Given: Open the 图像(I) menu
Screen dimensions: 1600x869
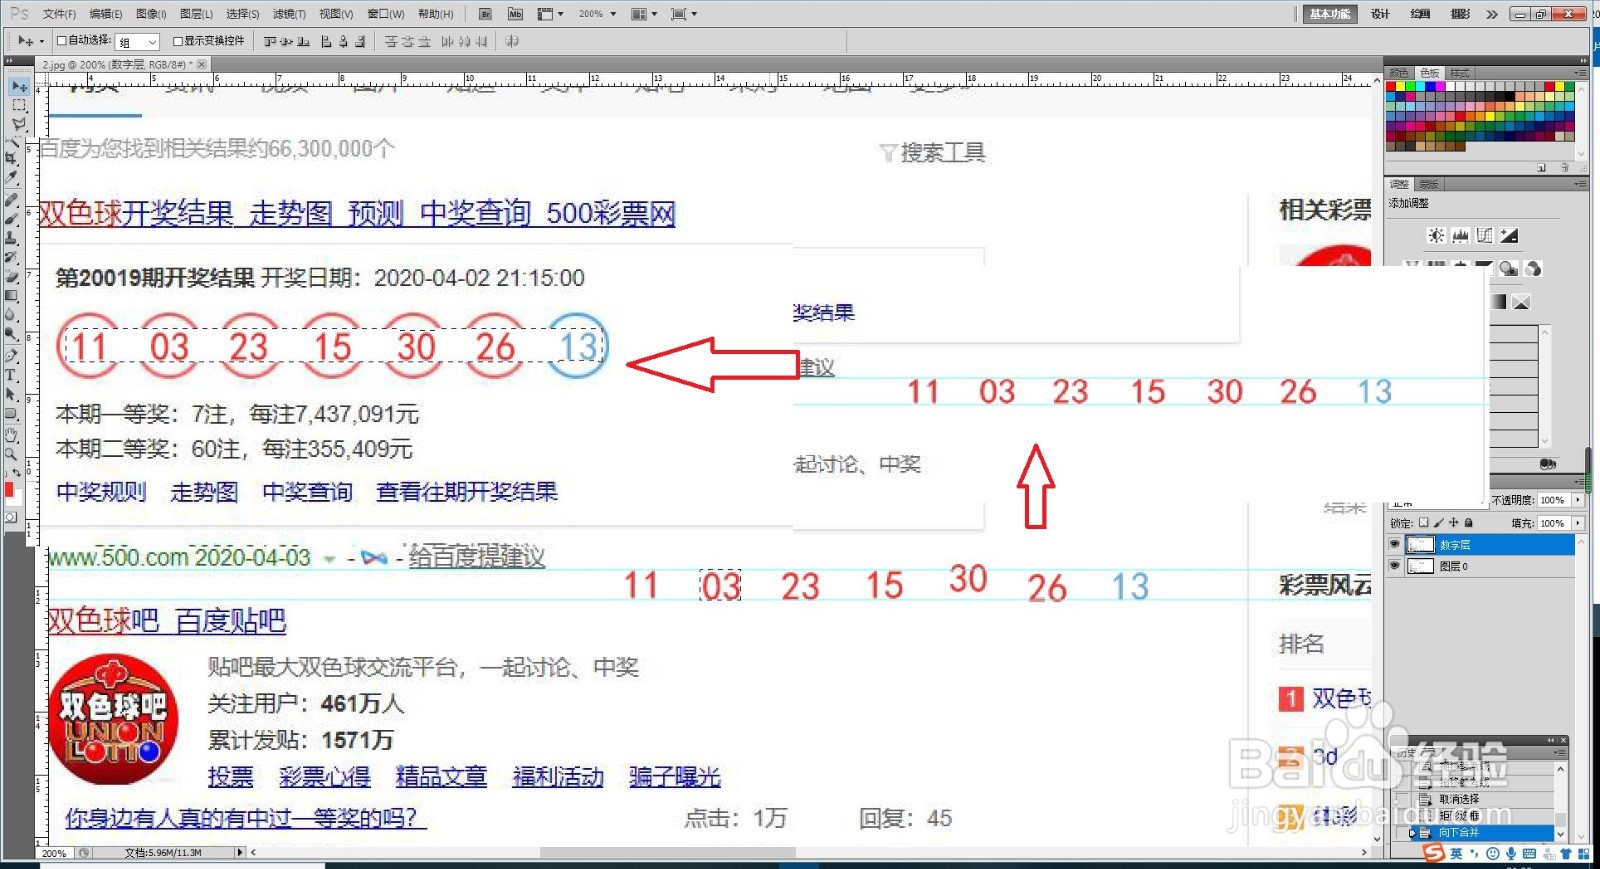Looking at the screenshot, I should pos(151,14).
